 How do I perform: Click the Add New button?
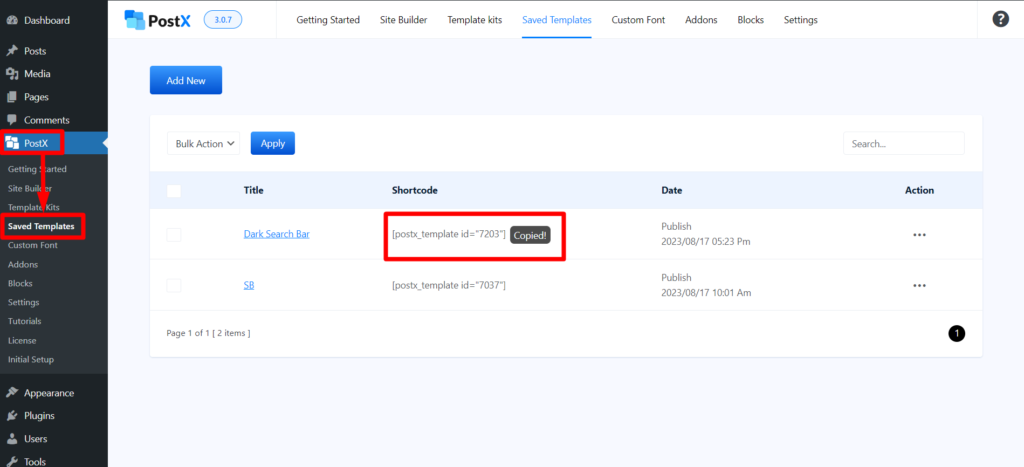pyautogui.click(x=186, y=80)
